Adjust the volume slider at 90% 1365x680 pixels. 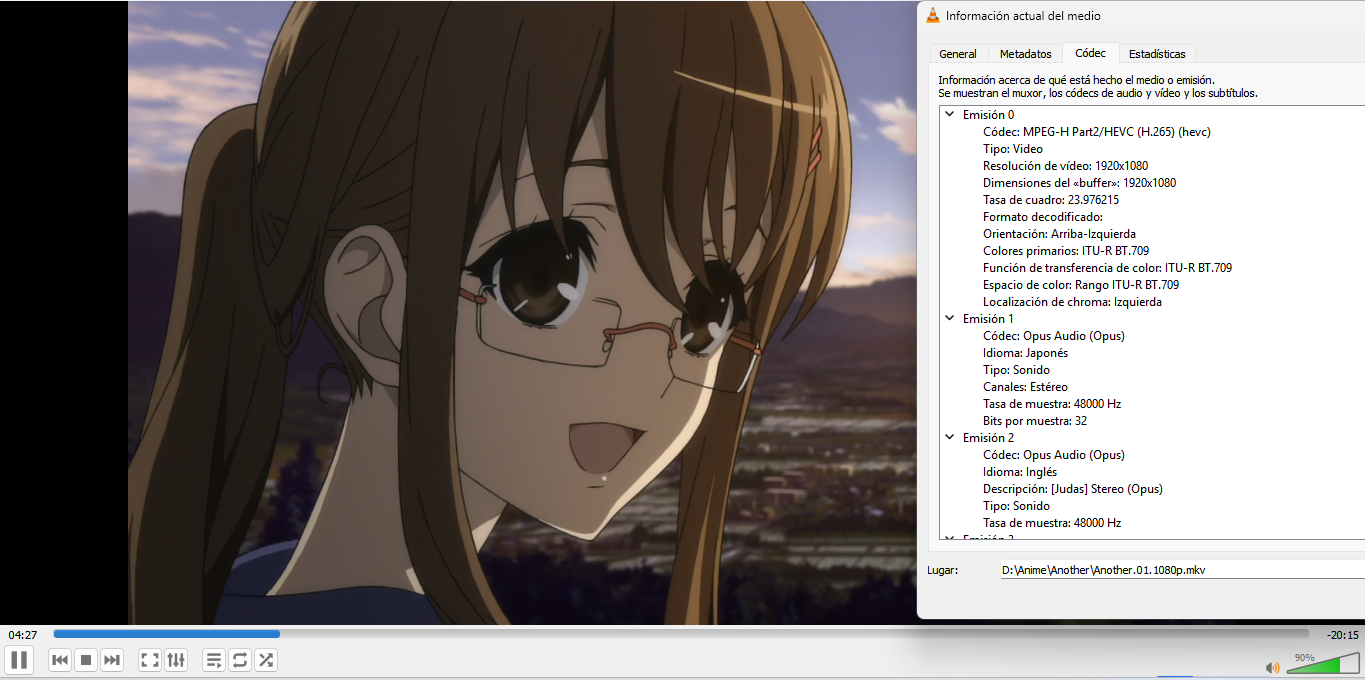pyautogui.click(x=1322, y=664)
